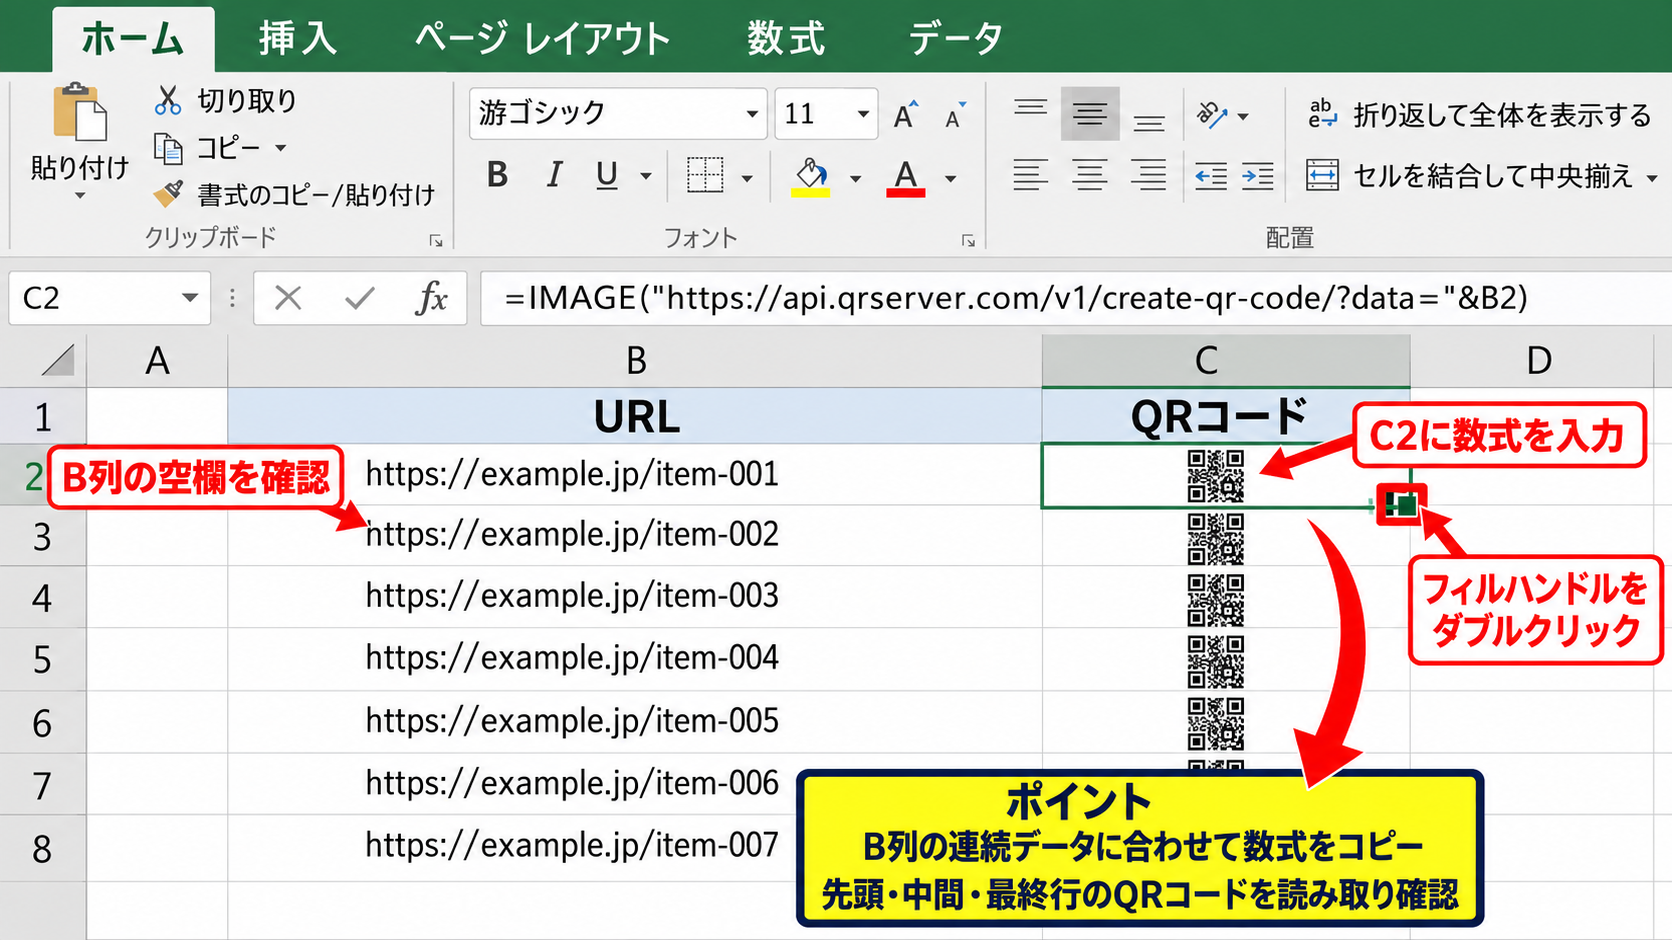1672x940 pixels.
Task: Open the 数式 (Formulas) tab
Action: [x=786, y=39]
